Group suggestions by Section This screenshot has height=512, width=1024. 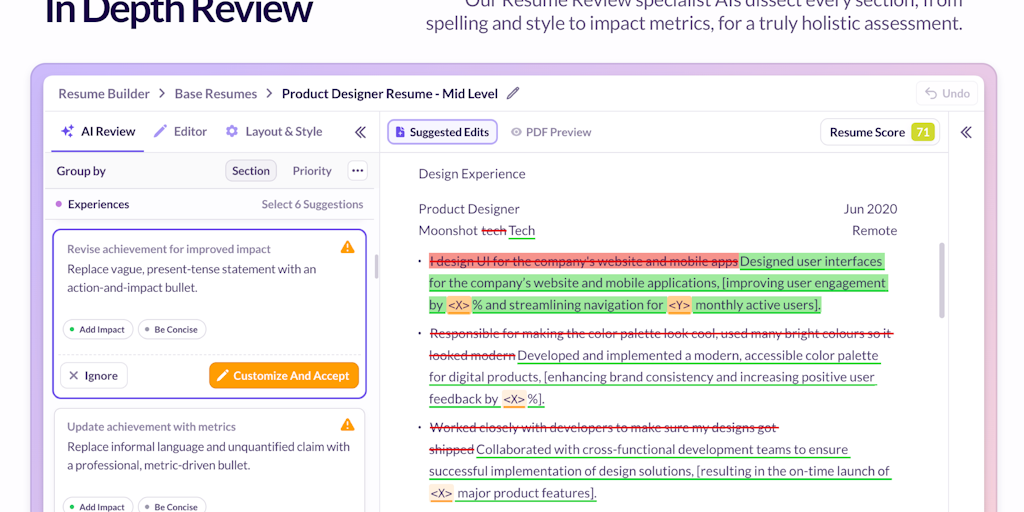click(x=251, y=171)
